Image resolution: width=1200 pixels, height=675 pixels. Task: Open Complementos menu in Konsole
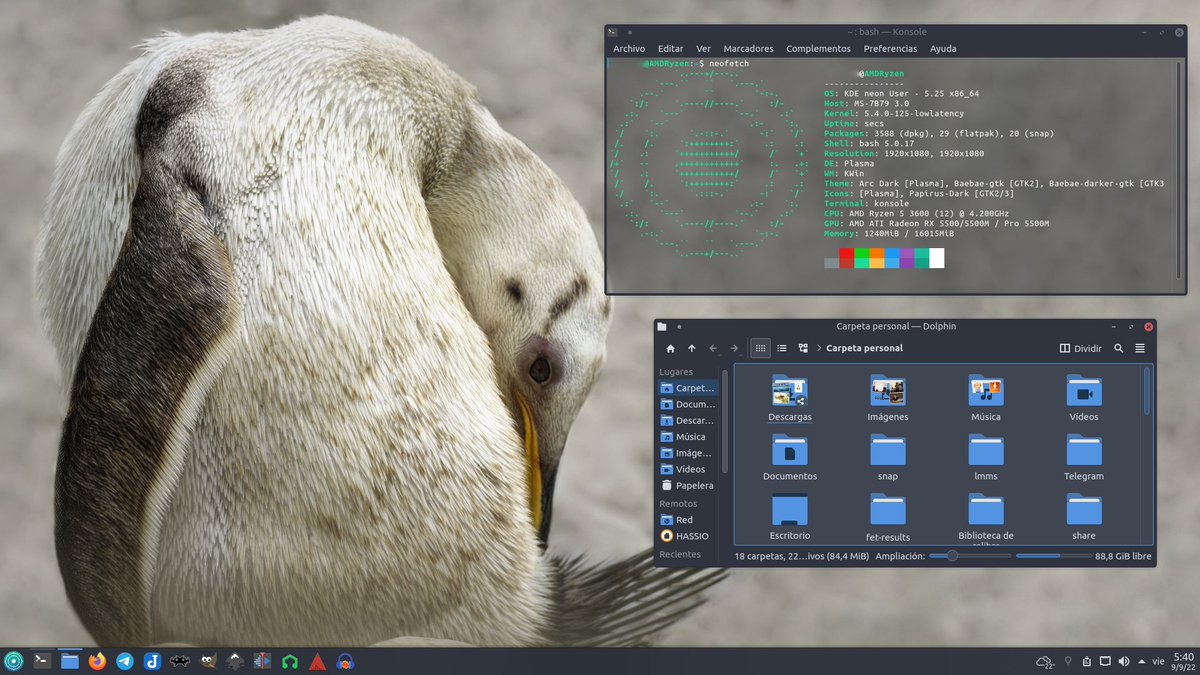pyautogui.click(x=819, y=48)
